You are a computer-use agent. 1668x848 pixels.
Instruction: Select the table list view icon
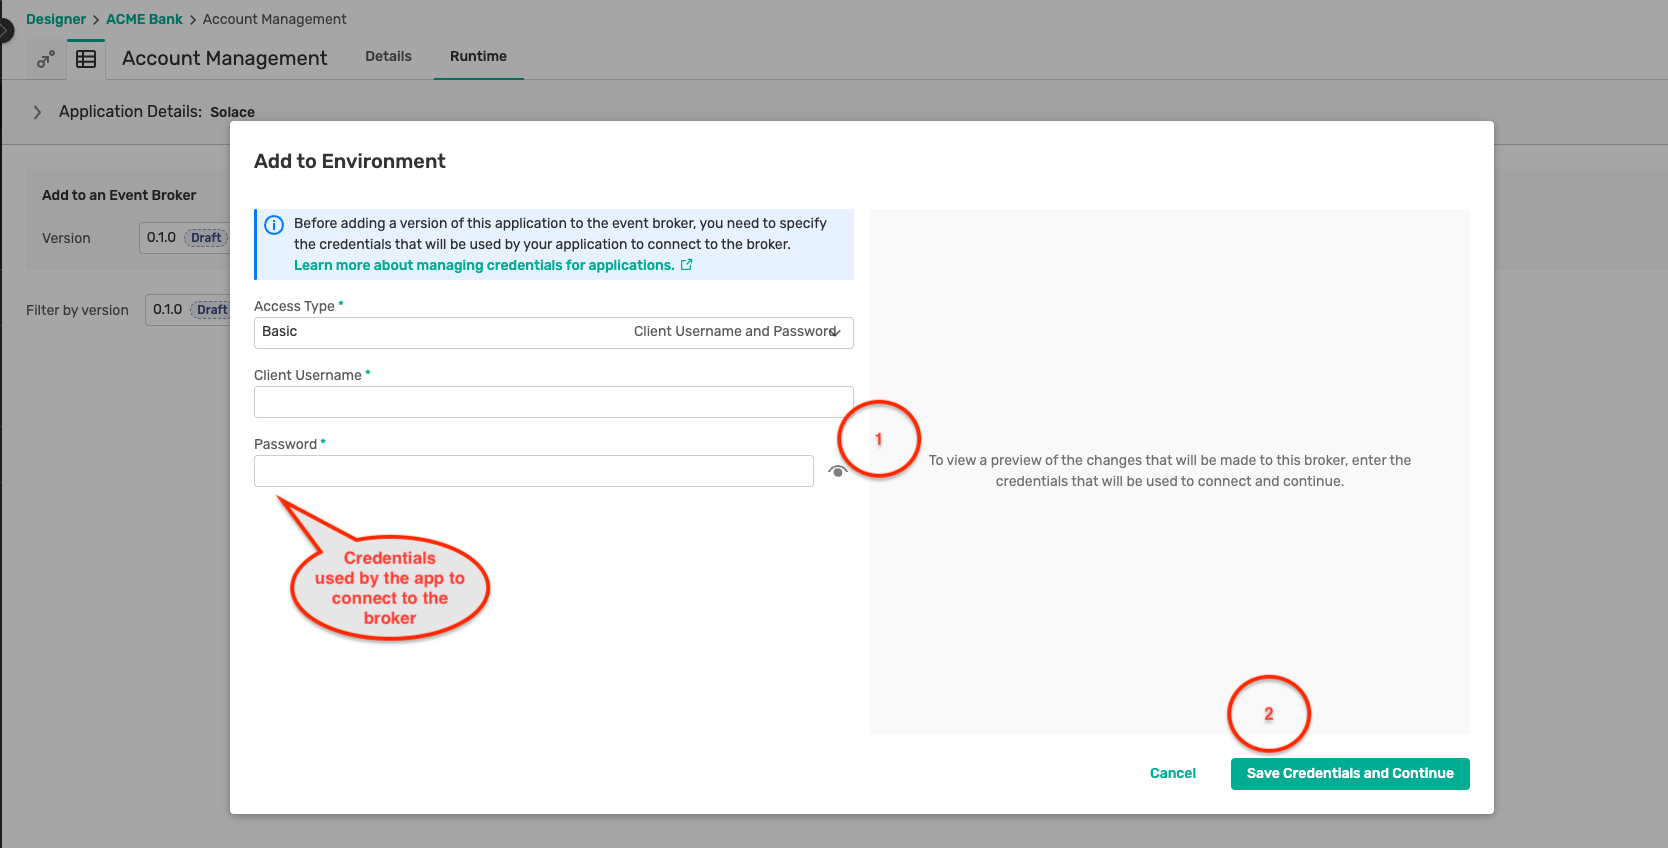86,59
